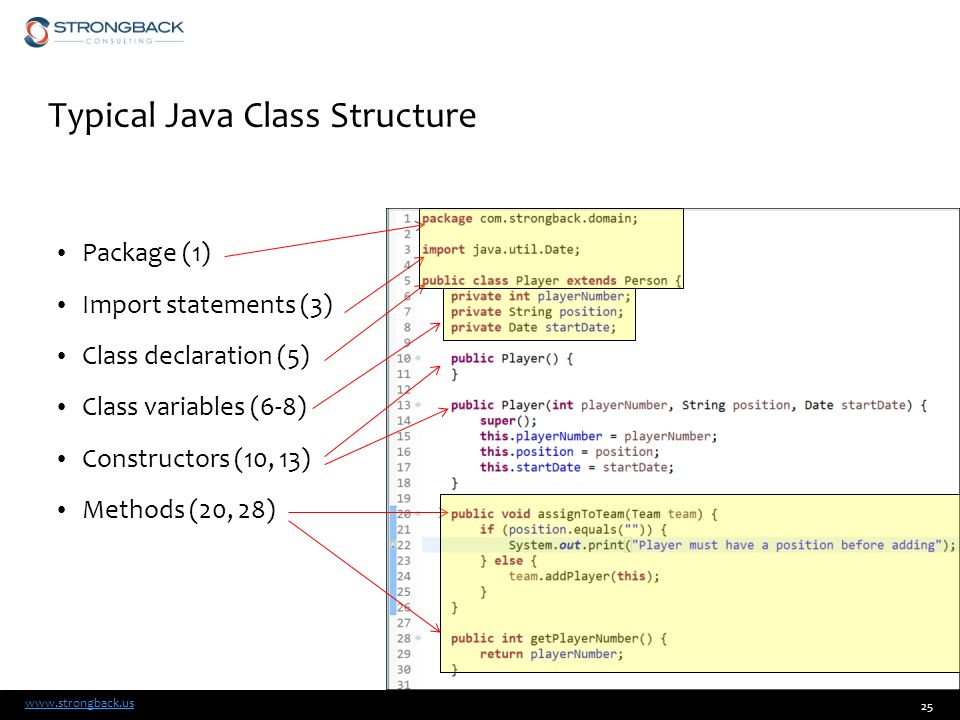Click the System.out.print statement line
960x720 pixels.
(732, 545)
